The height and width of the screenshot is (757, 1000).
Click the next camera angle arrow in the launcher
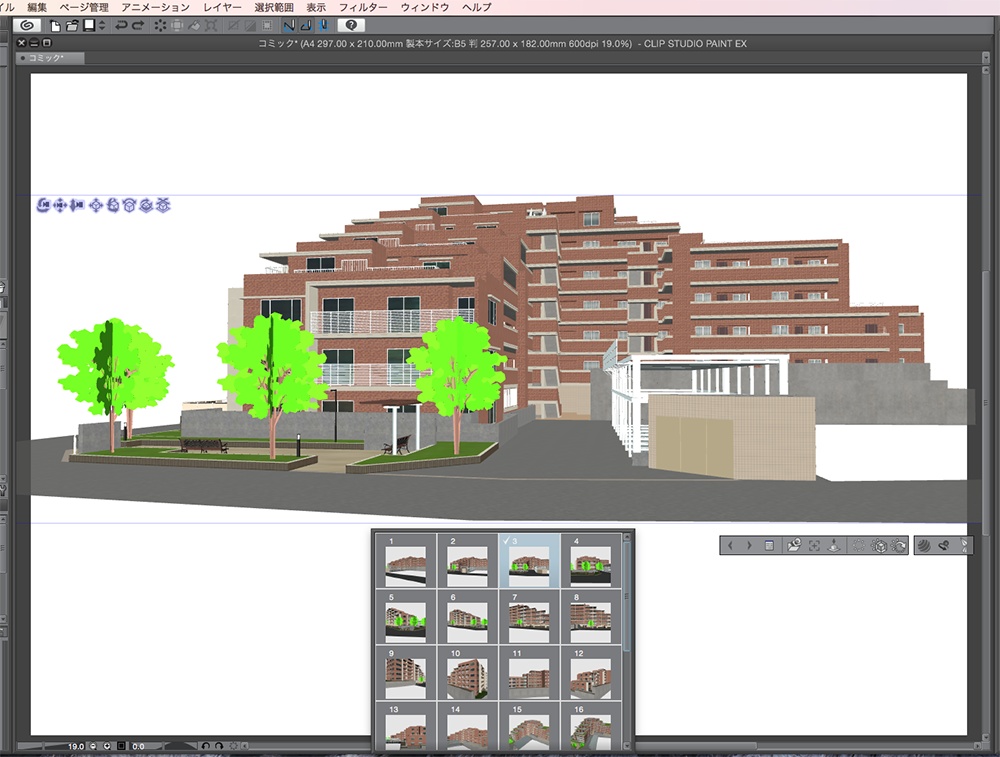coord(749,545)
